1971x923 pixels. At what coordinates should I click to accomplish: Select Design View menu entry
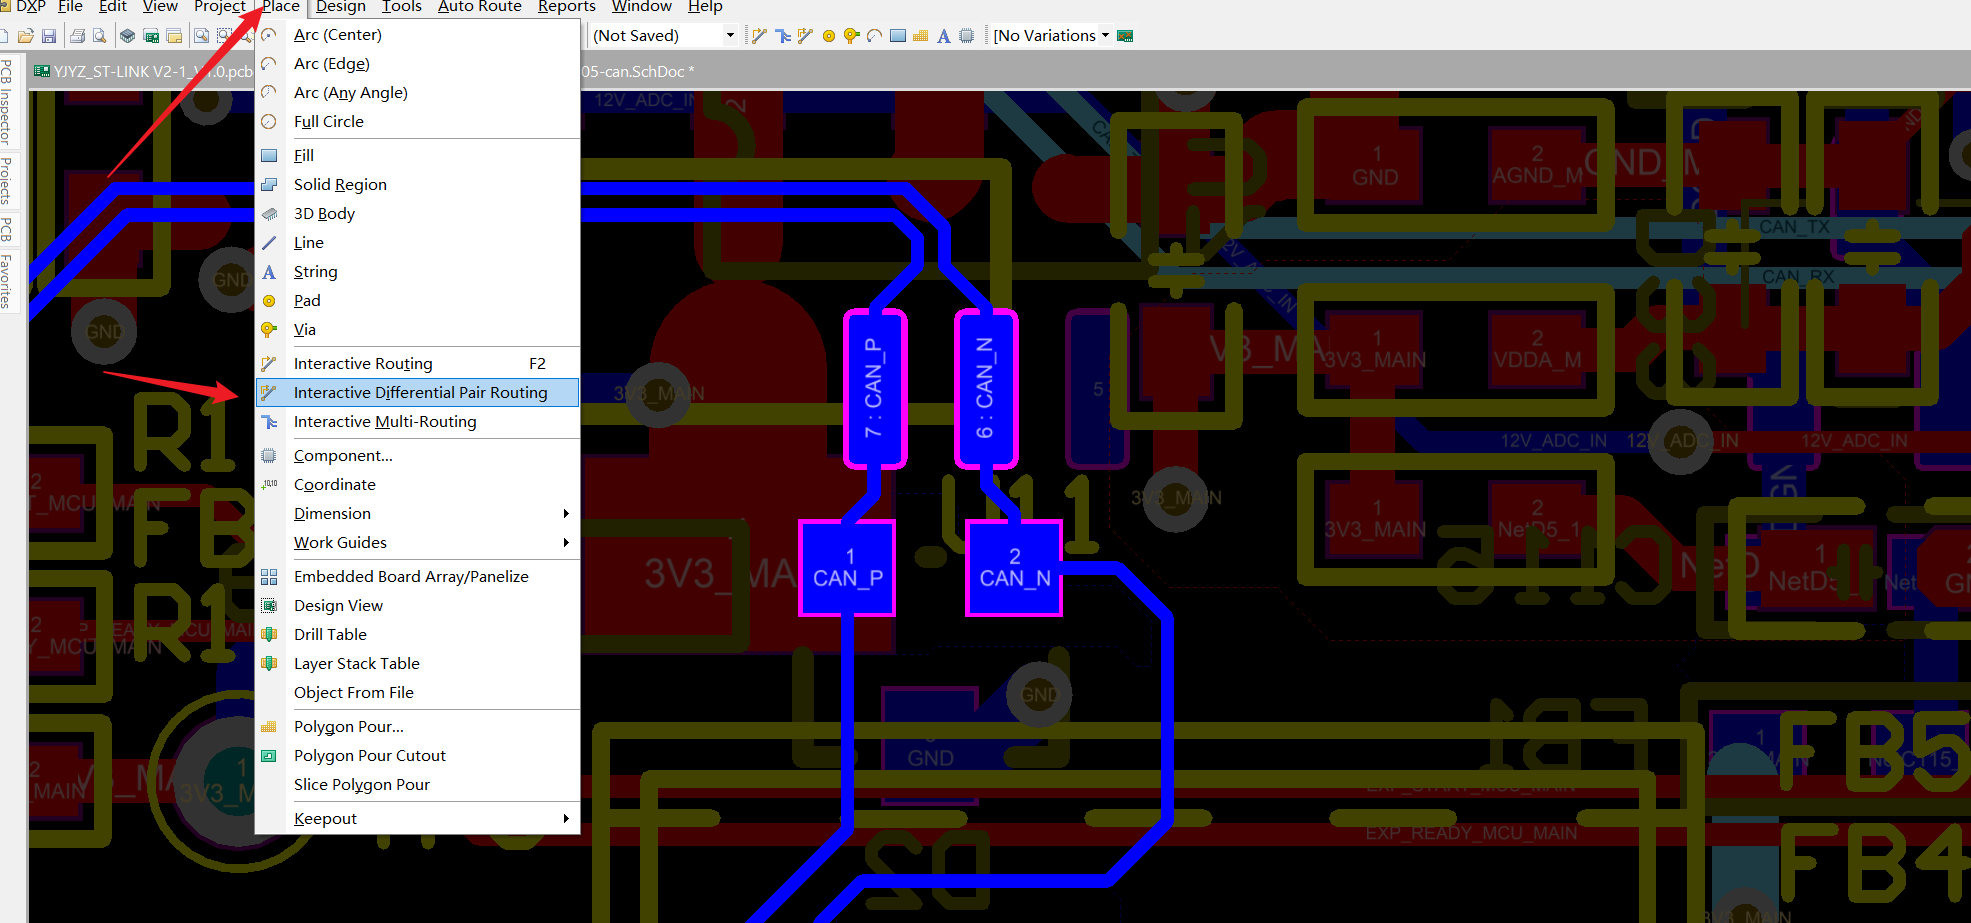click(x=418, y=606)
